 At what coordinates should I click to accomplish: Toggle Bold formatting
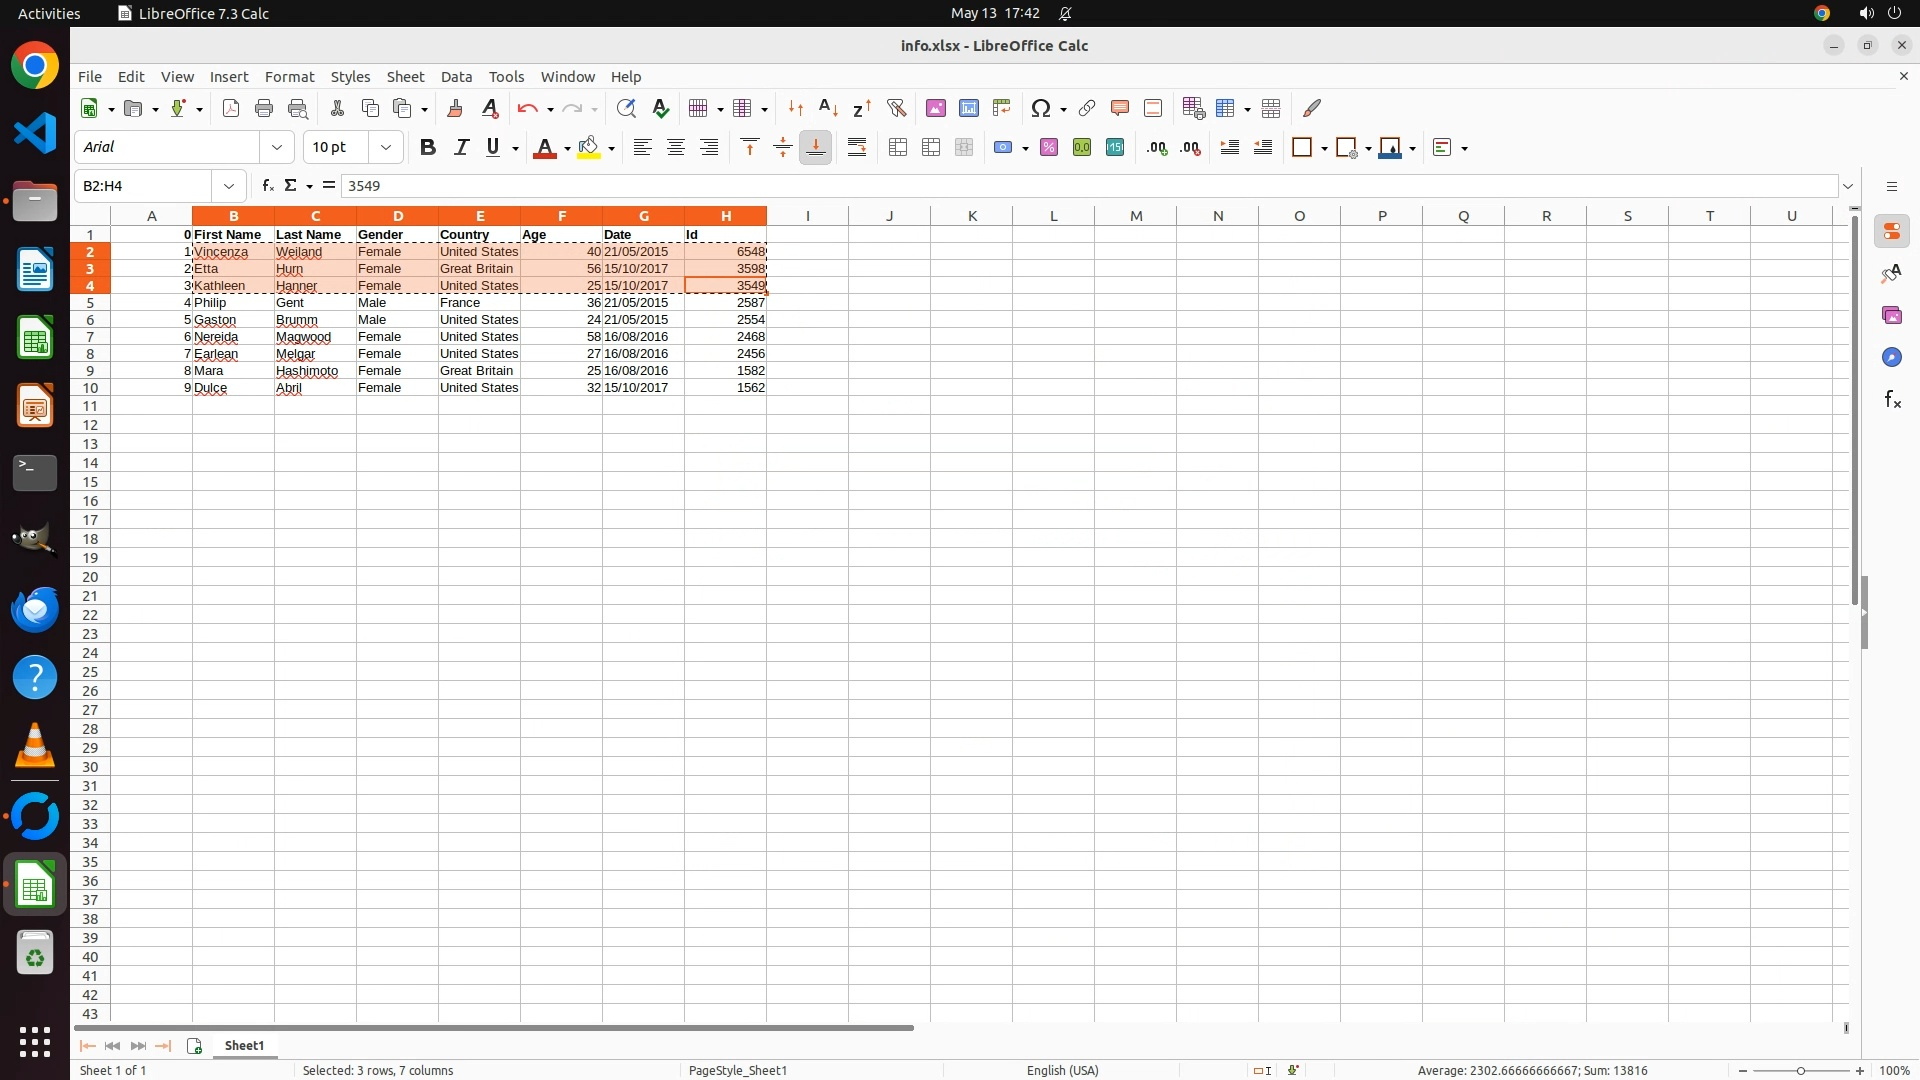coord(428,148)
